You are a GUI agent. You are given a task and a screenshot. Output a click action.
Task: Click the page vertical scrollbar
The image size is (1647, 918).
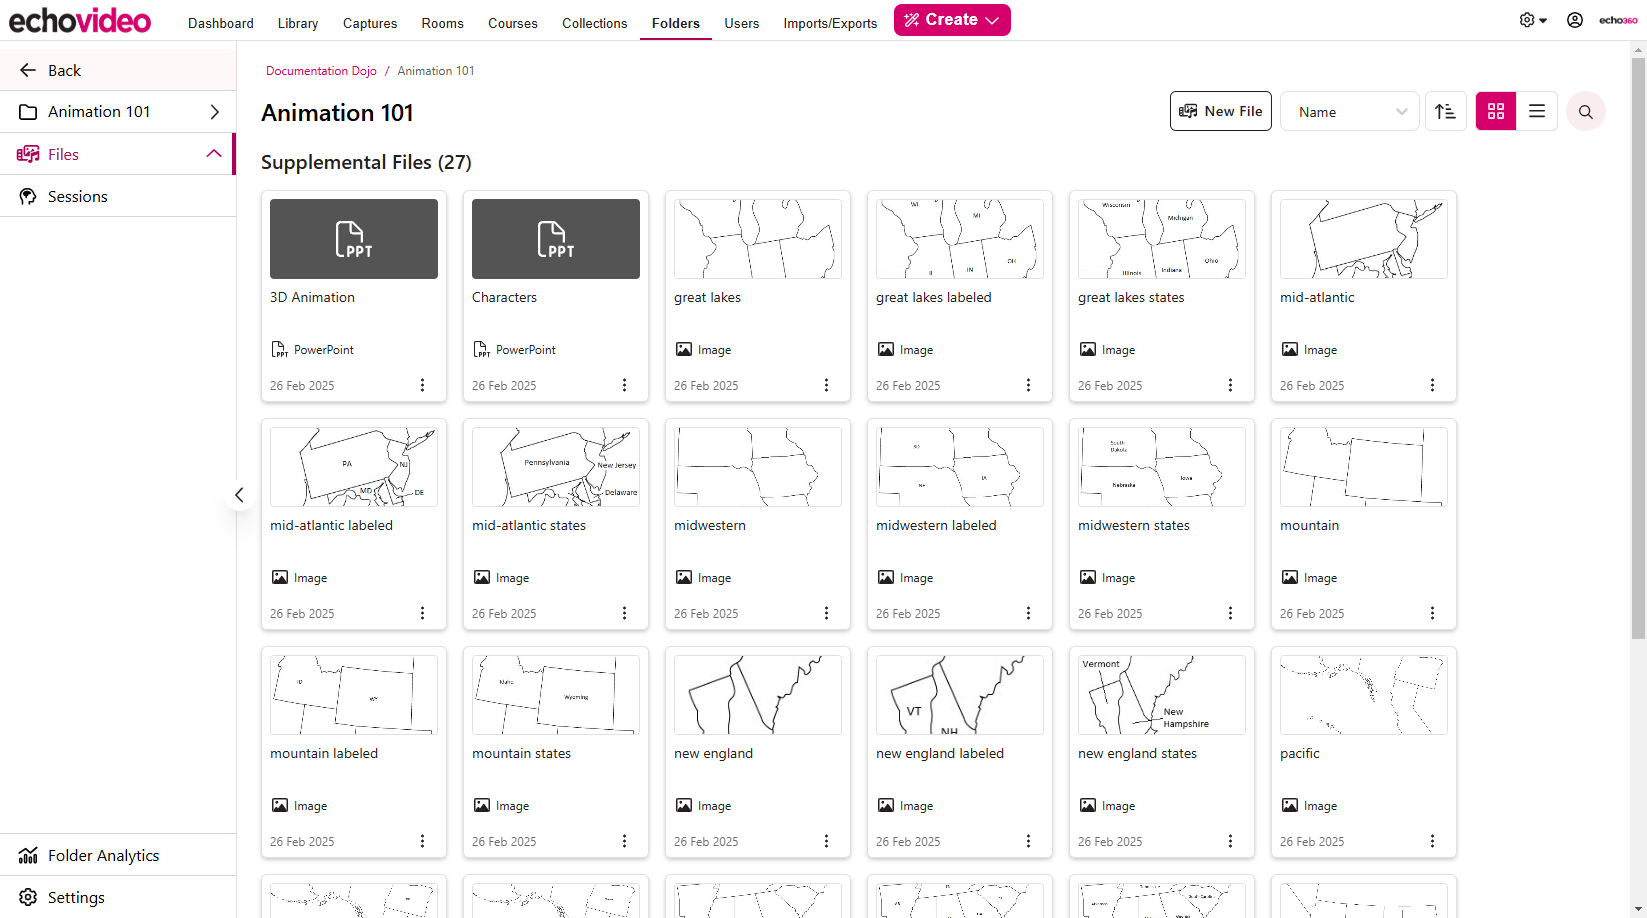coord(1638,348)
